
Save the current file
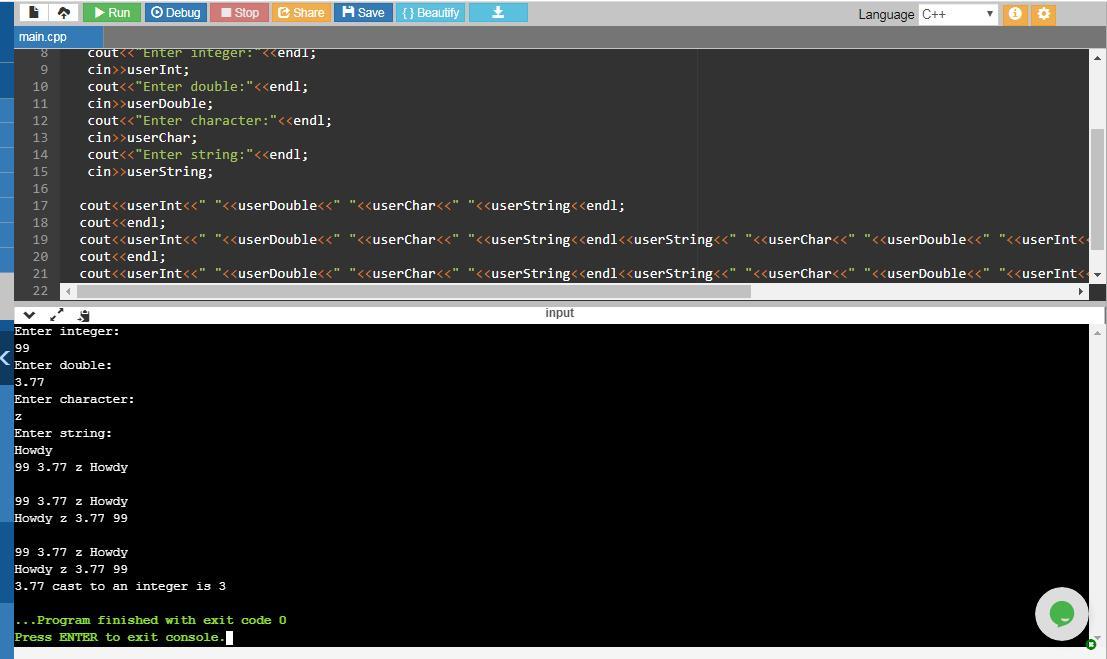tap(363, 13)
